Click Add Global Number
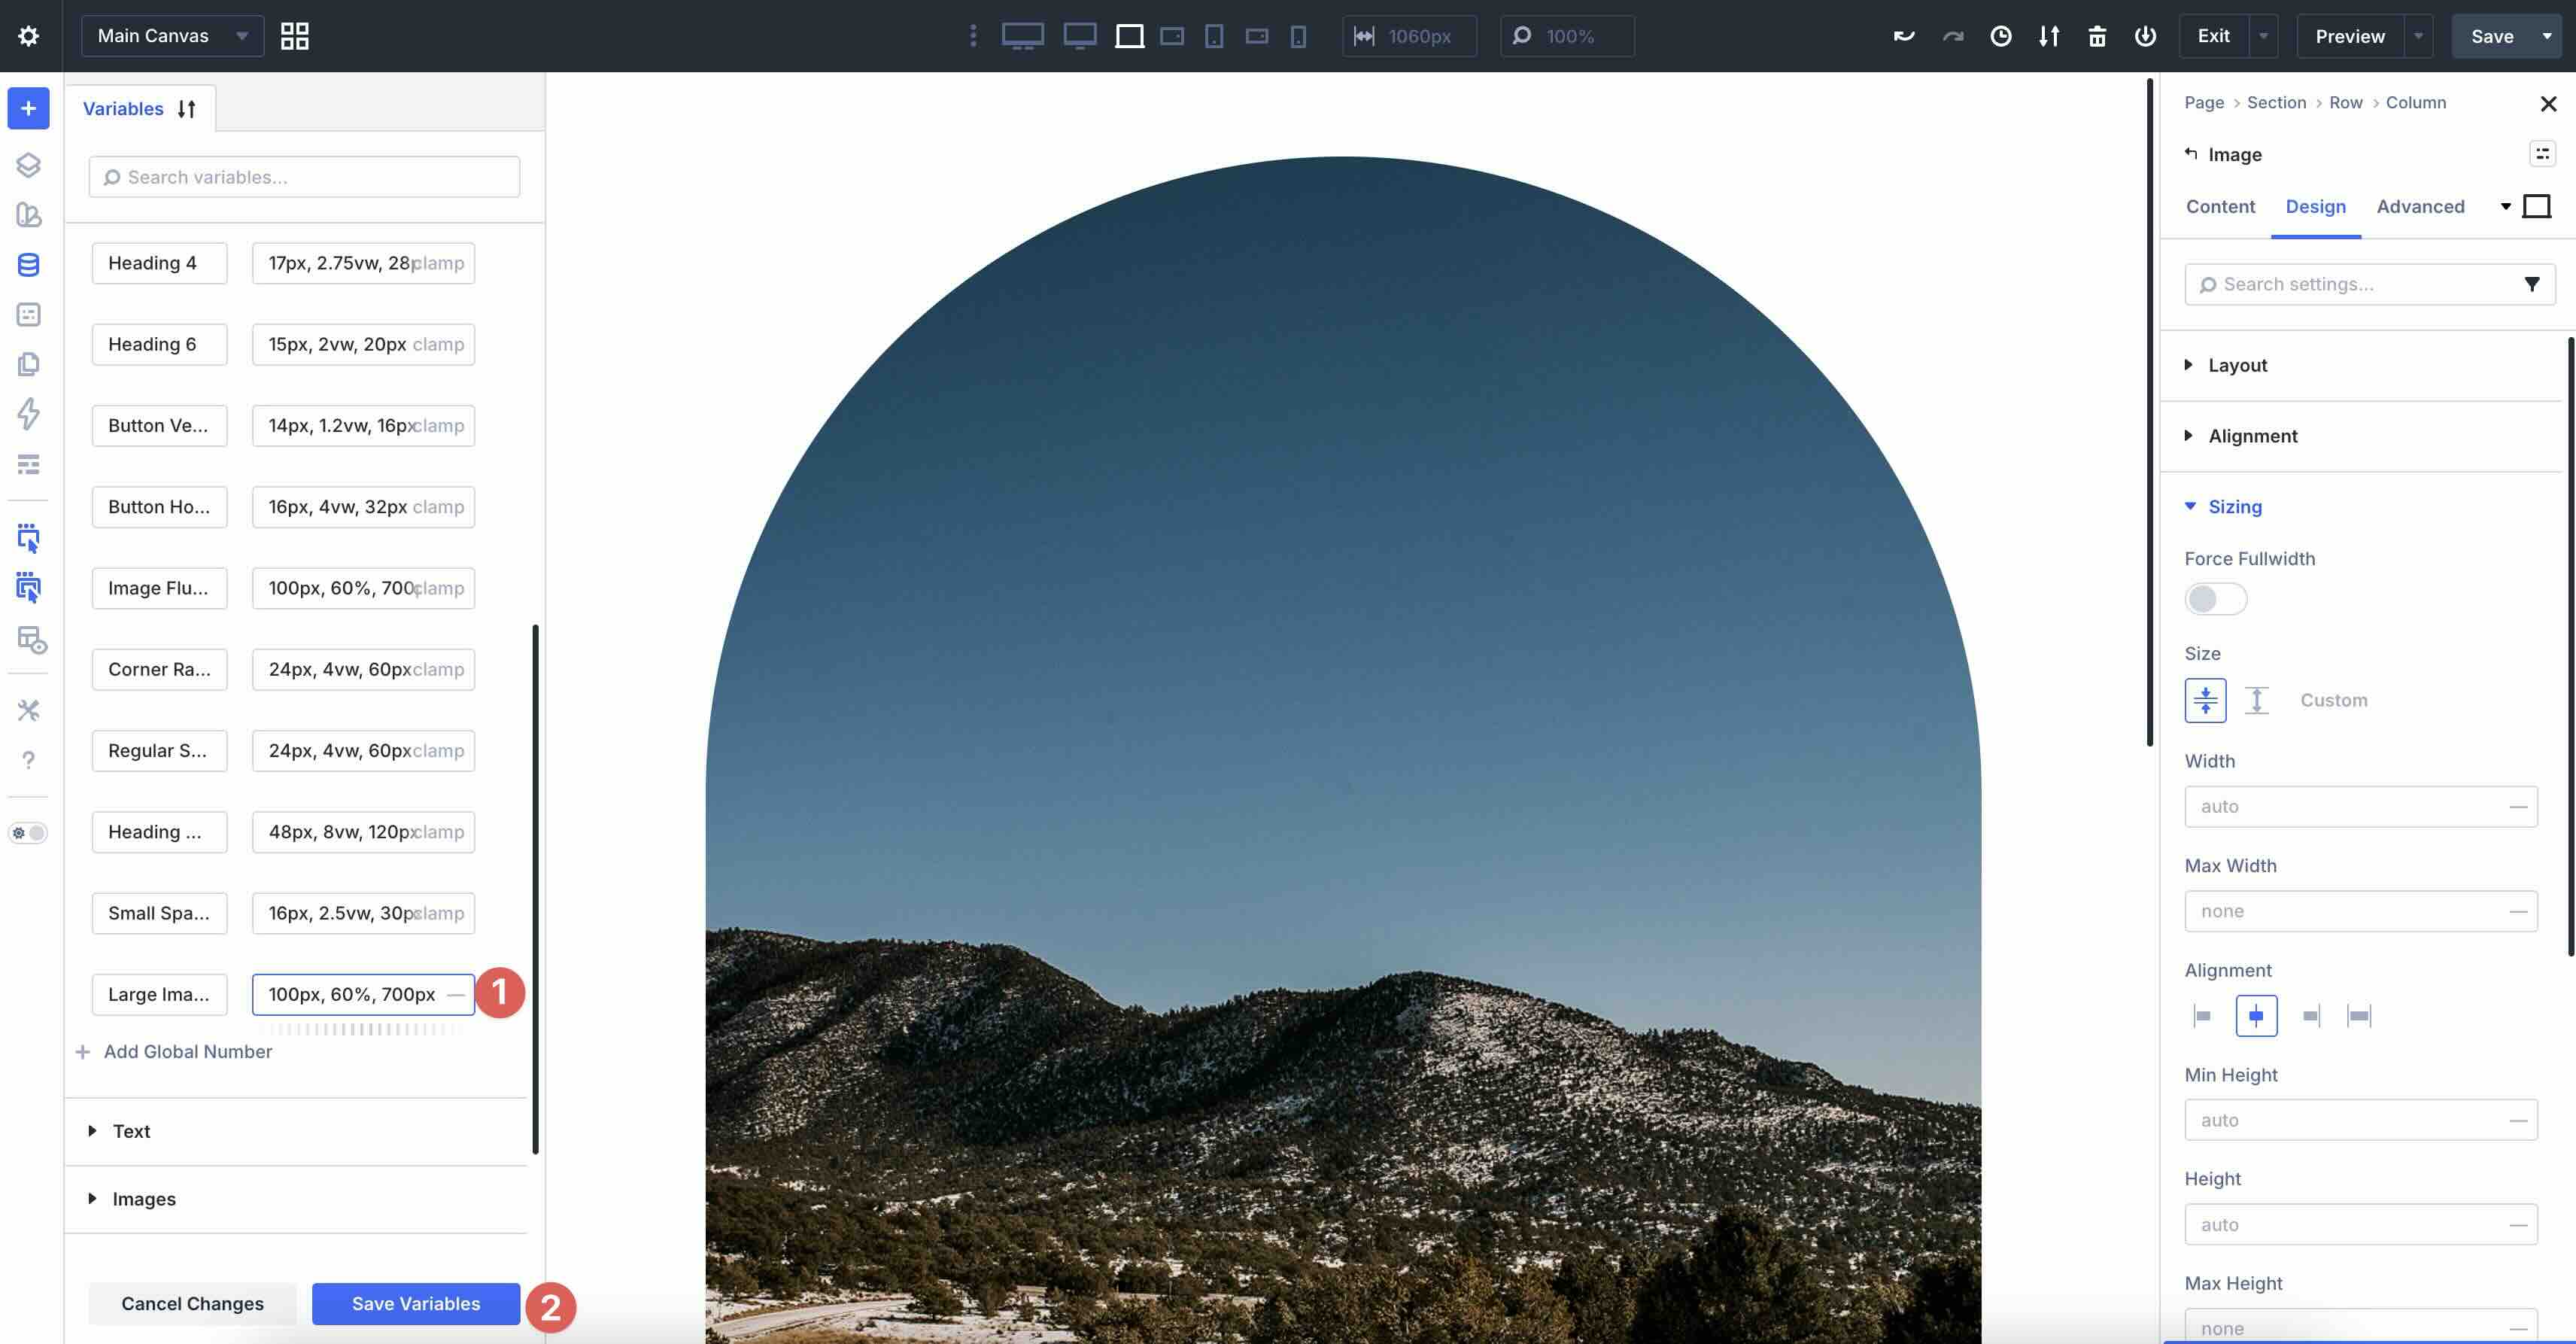The width and height of the screenshot is (2576, 1344). [187, 1052]
